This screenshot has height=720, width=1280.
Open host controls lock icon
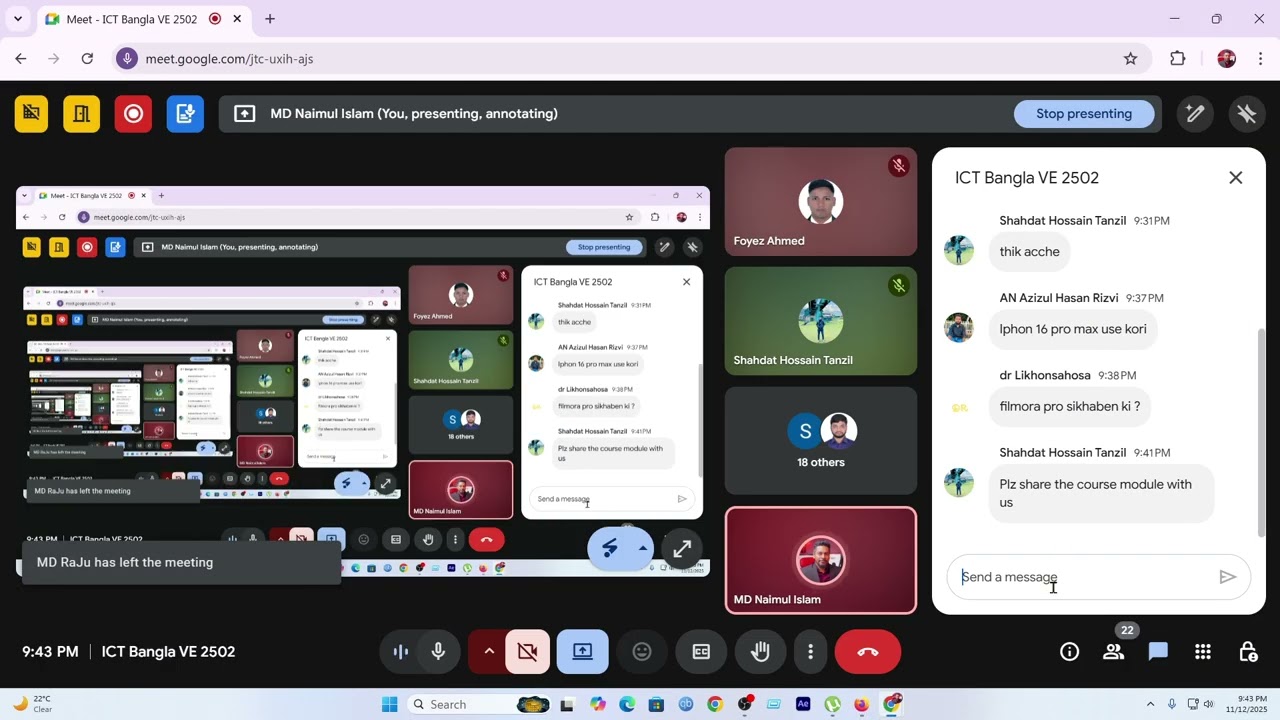point(1247,652)
